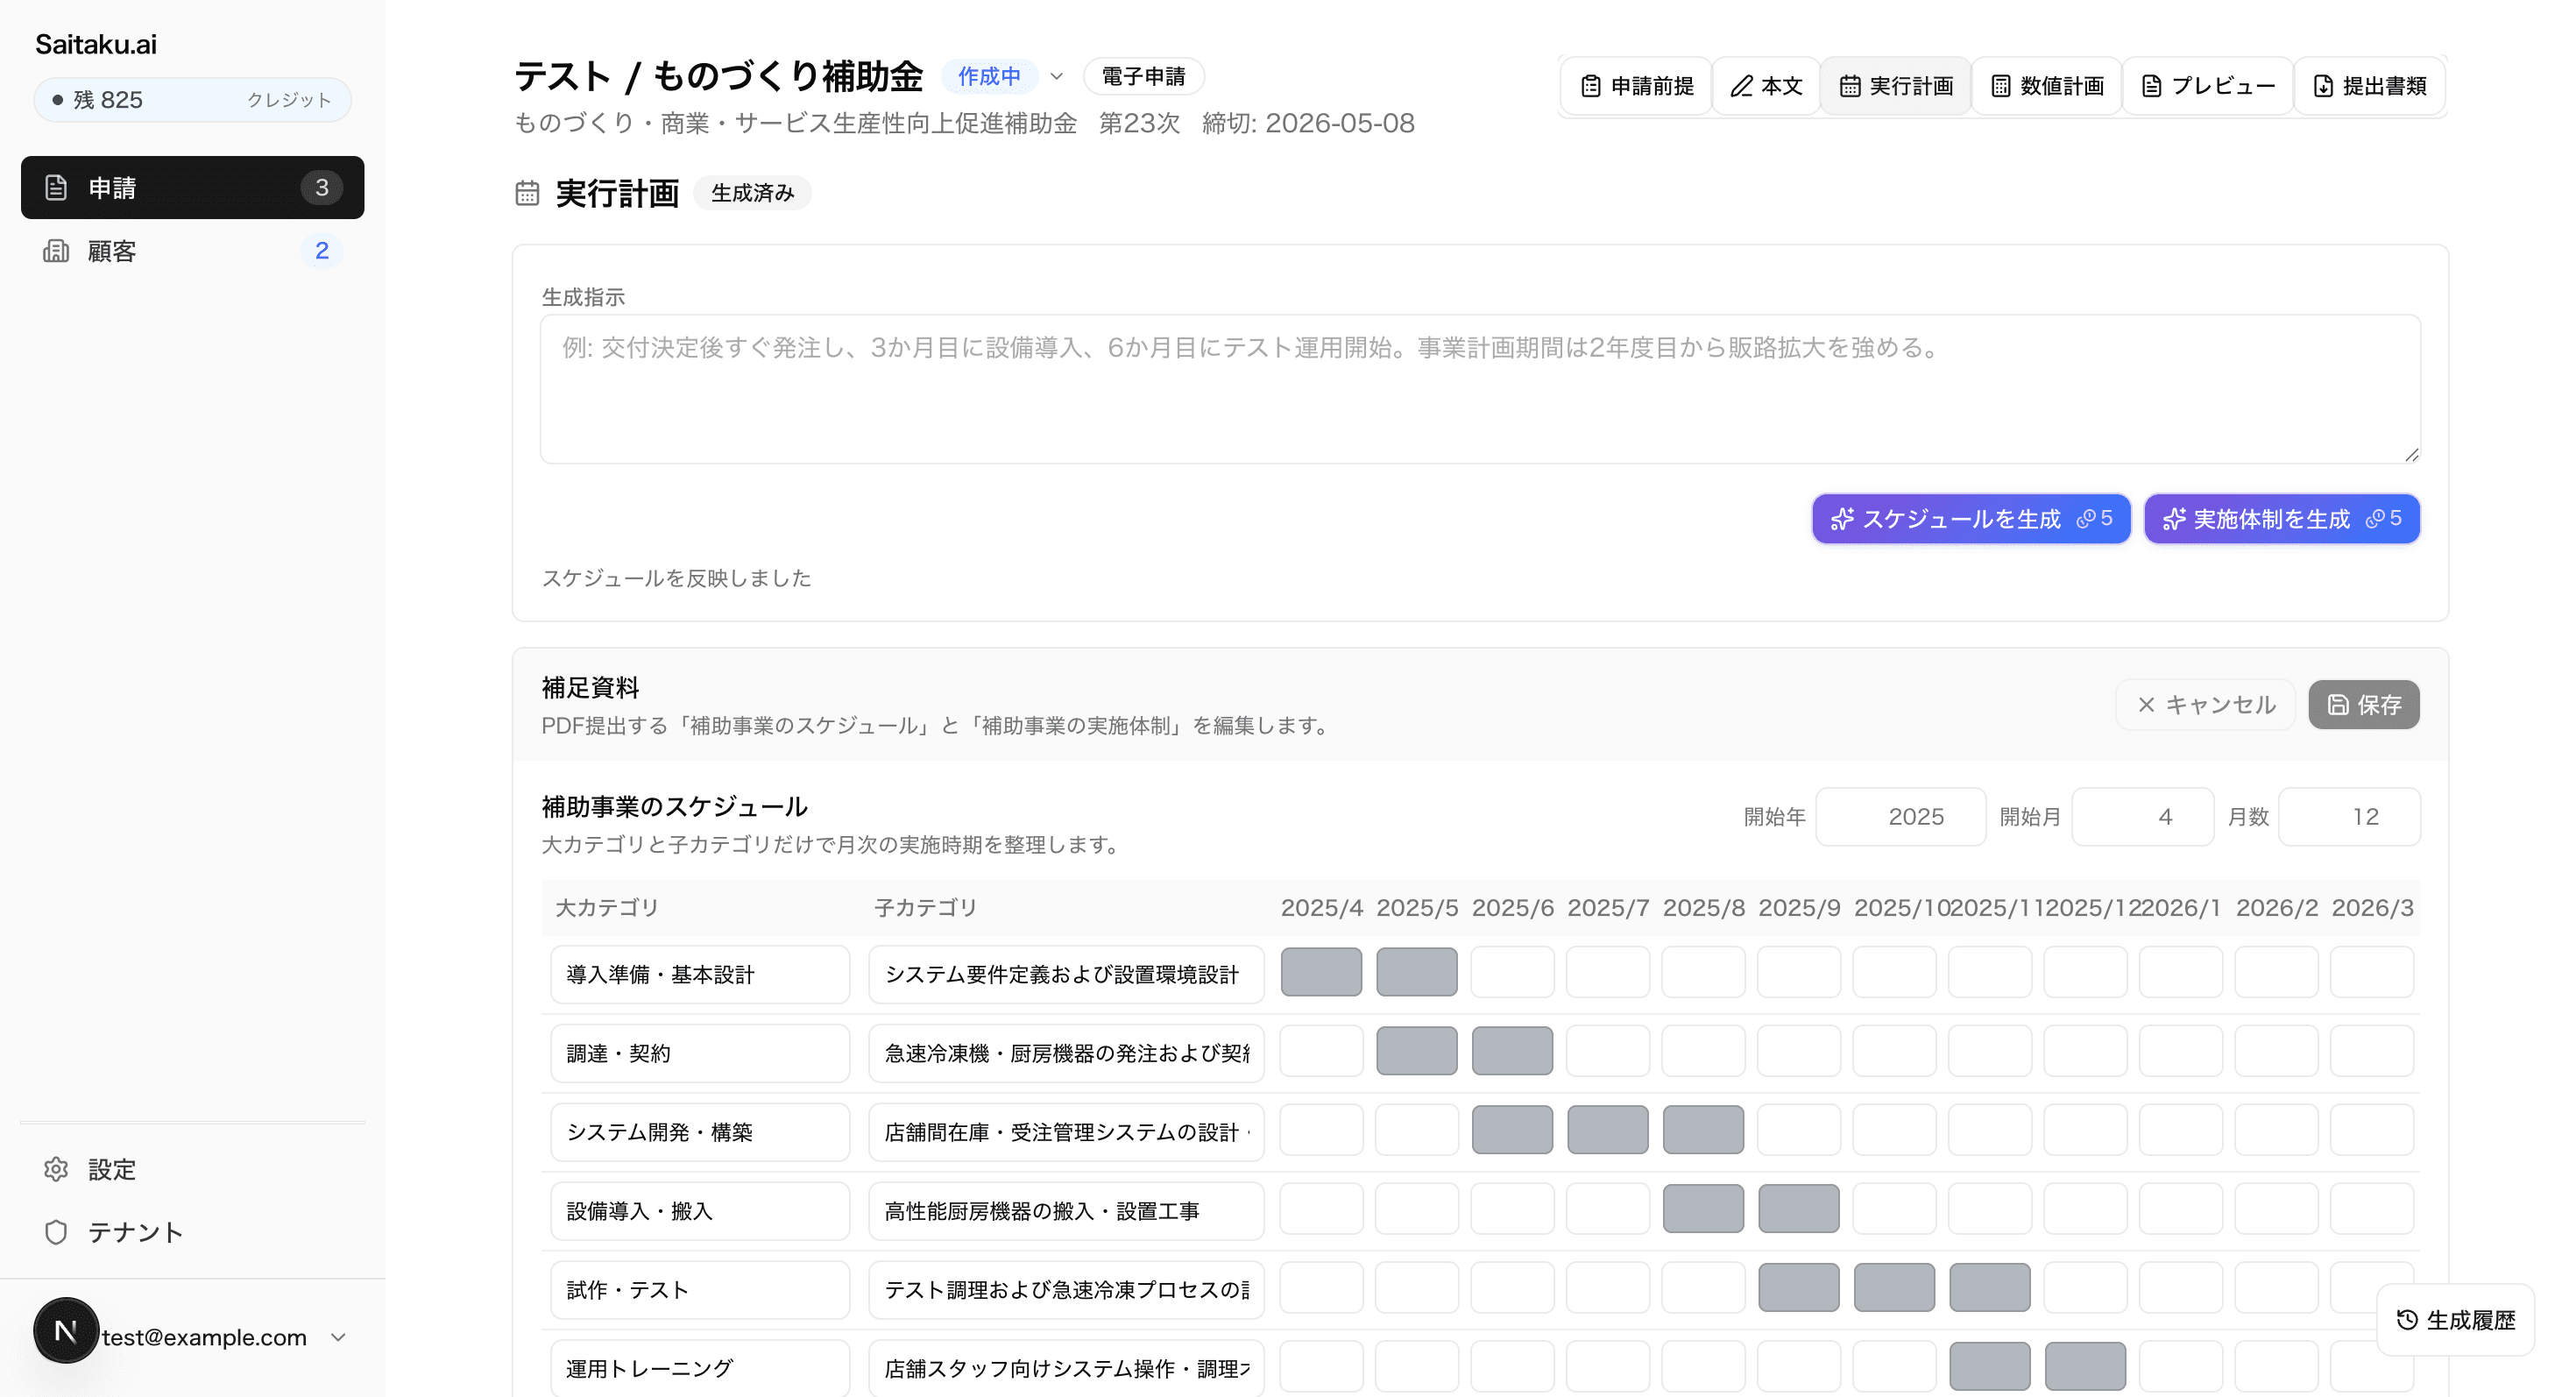Toggle 2025/12 cell for 運用トレーニング row

coord(2085,1366)
